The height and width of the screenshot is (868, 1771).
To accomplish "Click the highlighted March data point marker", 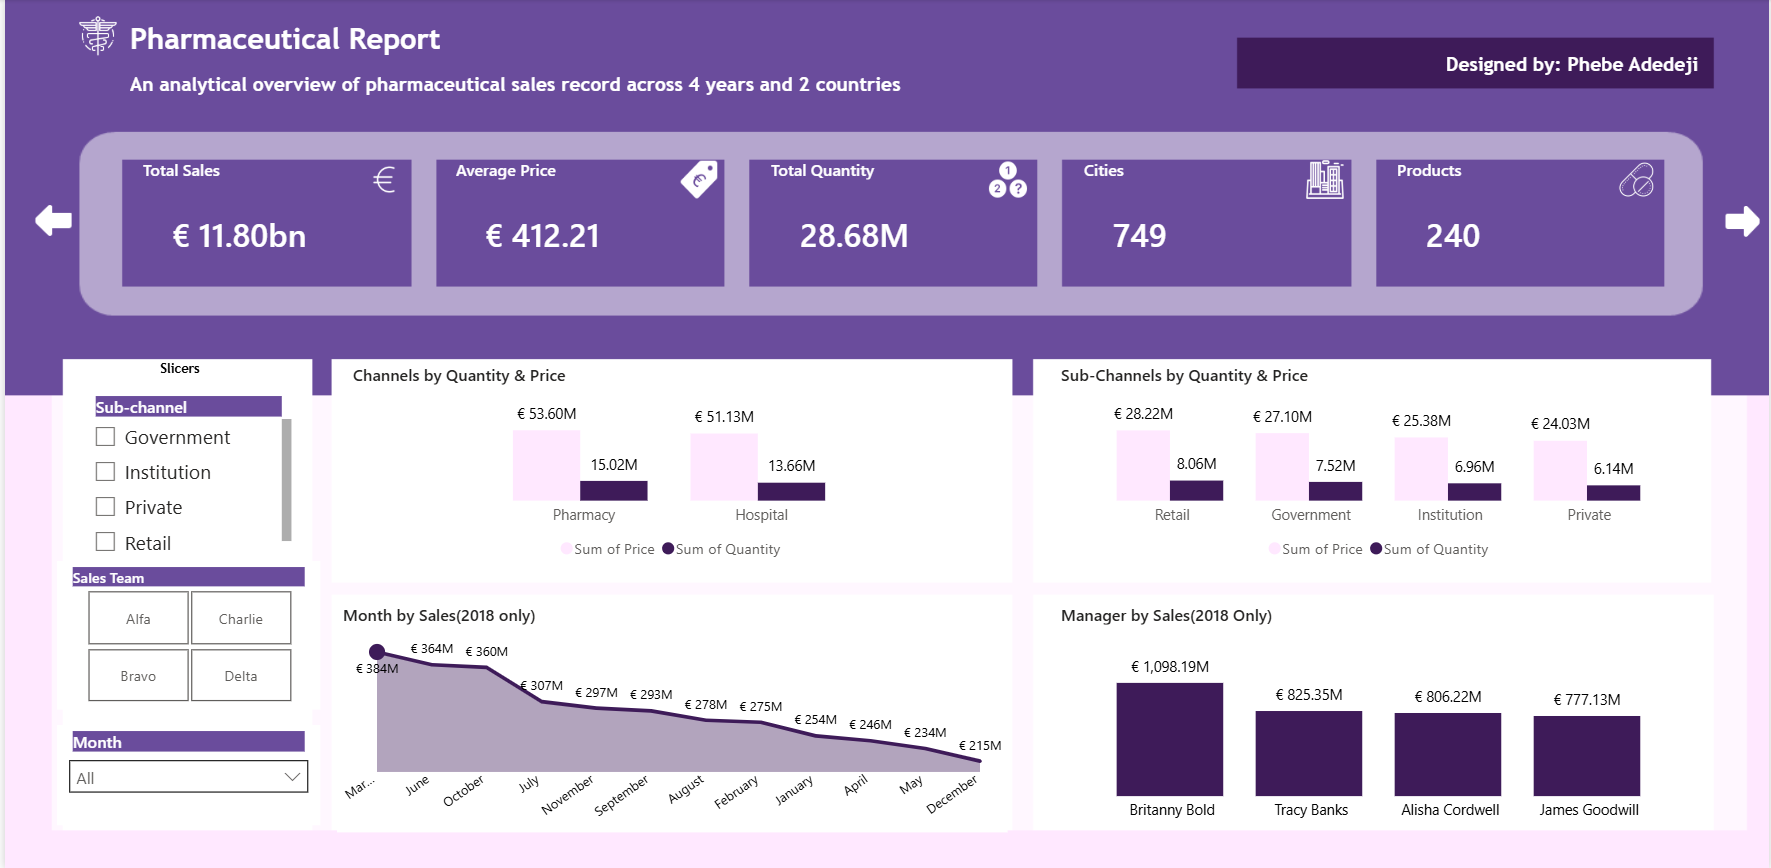I will (377, 652).
